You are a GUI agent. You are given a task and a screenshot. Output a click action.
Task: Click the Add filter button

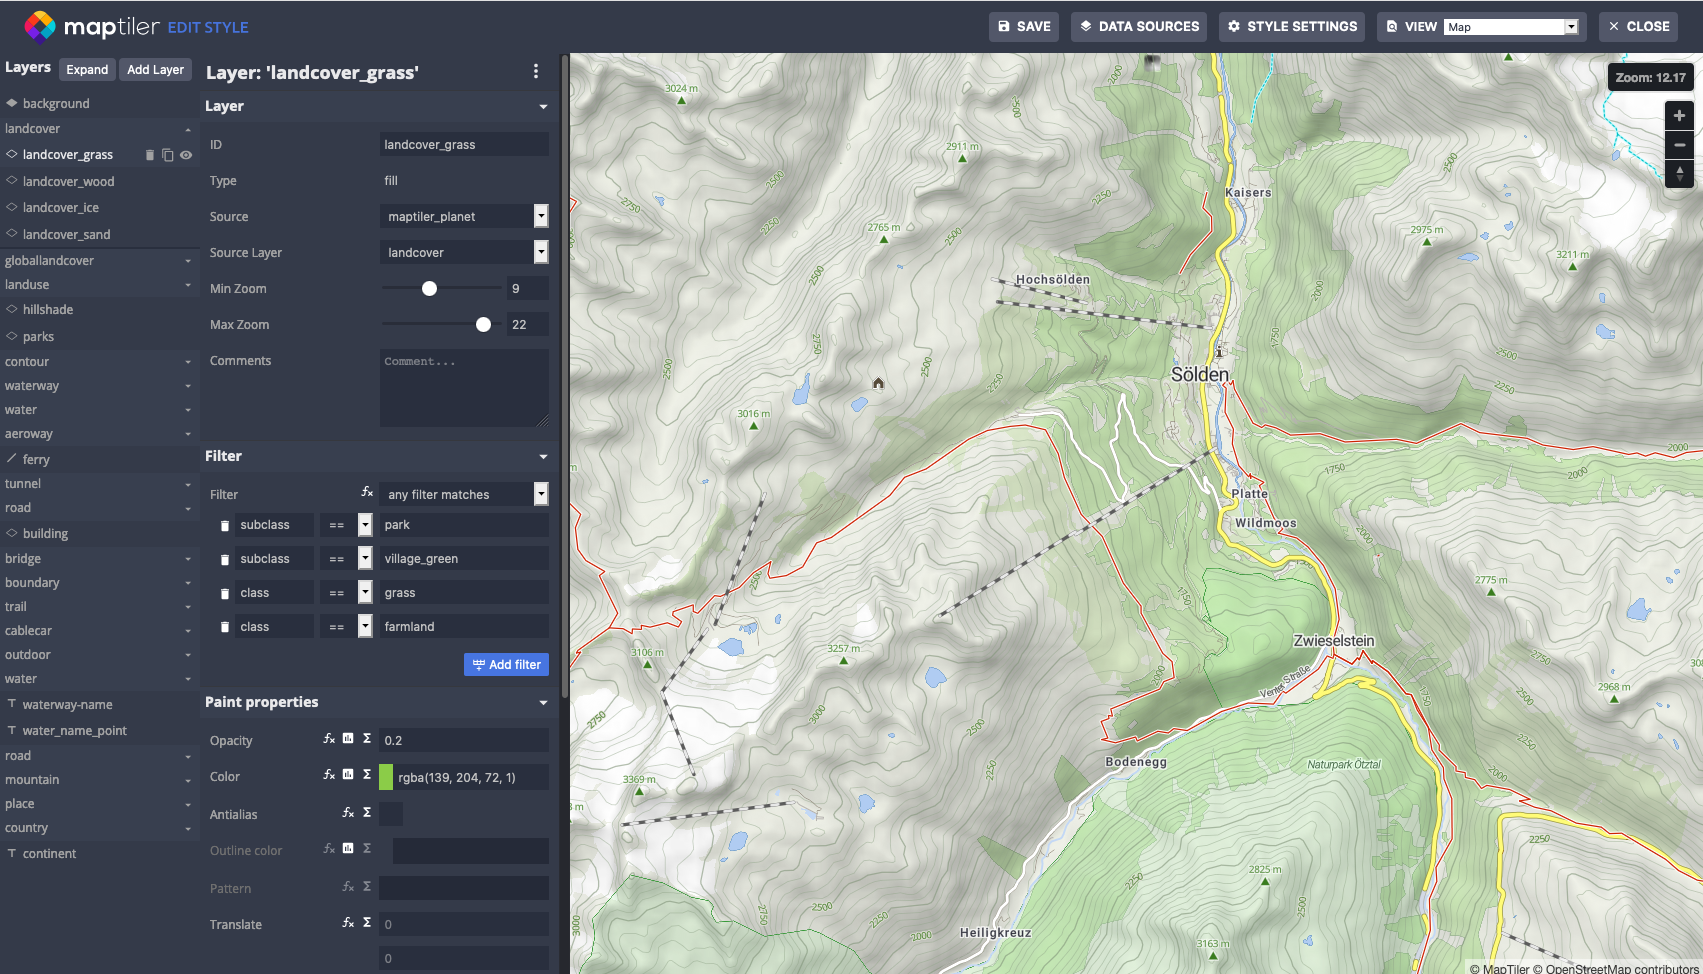(x=506, y=665)
